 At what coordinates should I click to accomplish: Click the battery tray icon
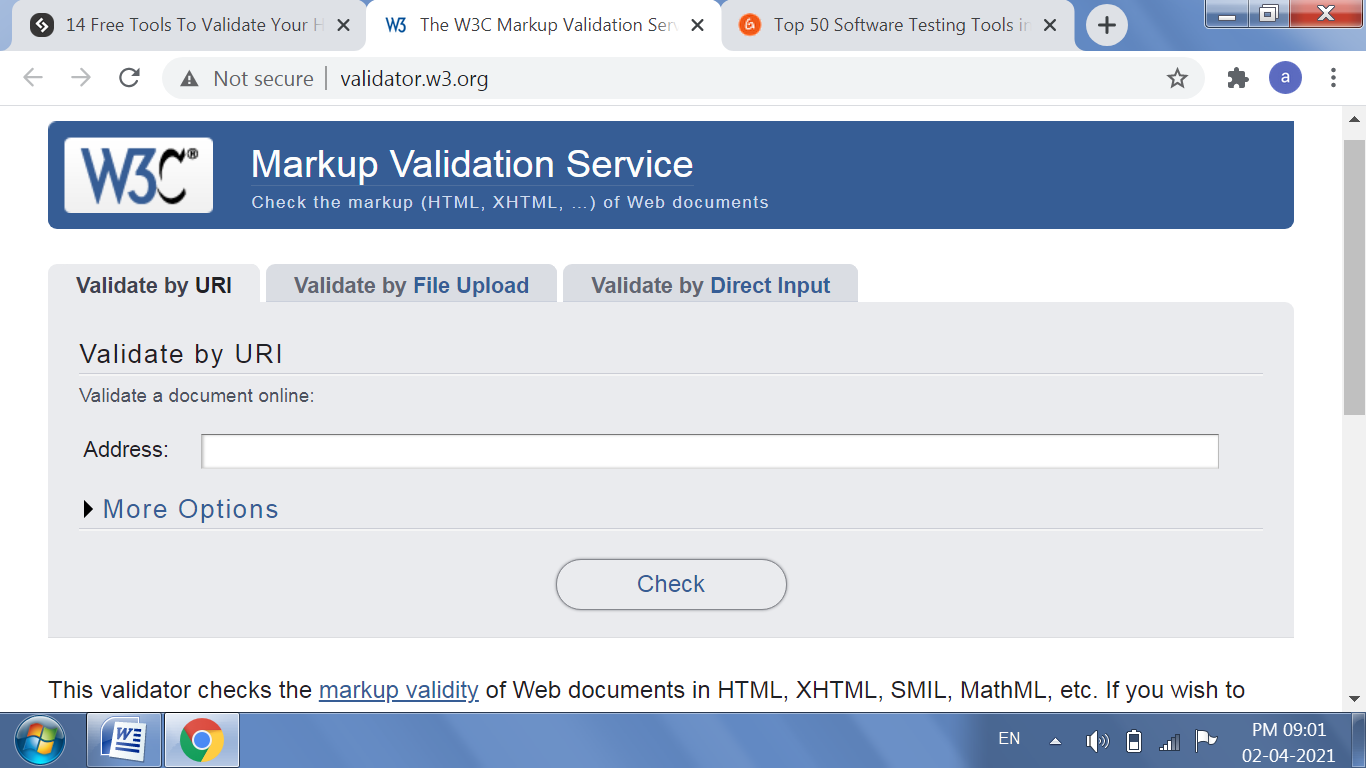click(x=1134, y=741)
